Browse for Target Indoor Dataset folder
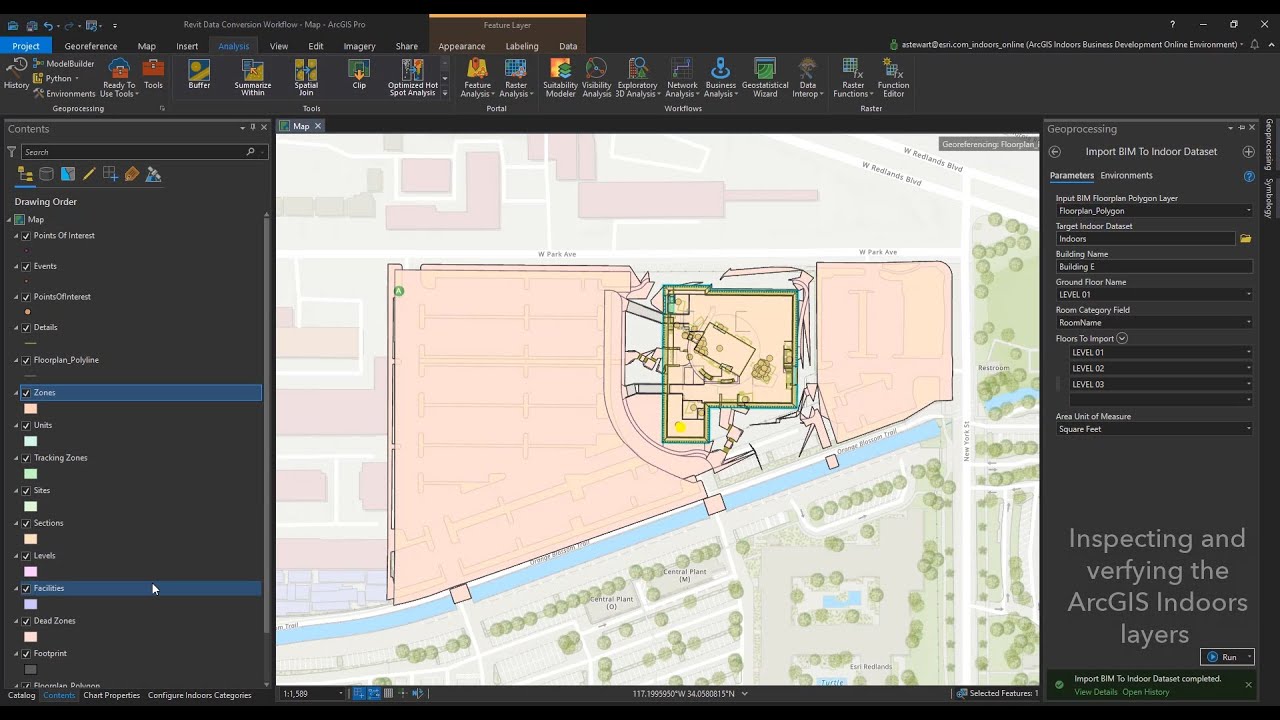This screenshot has width=1280, height=720. pyautogui.click(x=1246, y=239)
